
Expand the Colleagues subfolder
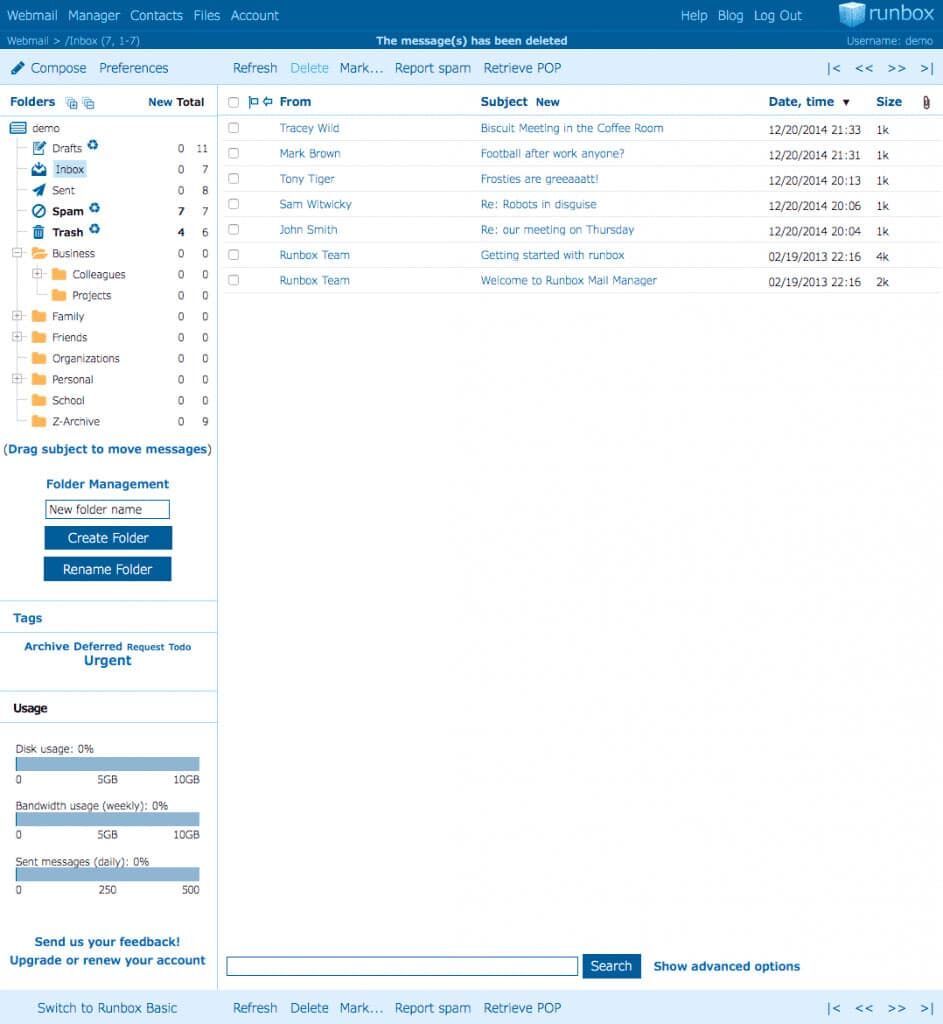pyautogui.click(x=38, y=274)
